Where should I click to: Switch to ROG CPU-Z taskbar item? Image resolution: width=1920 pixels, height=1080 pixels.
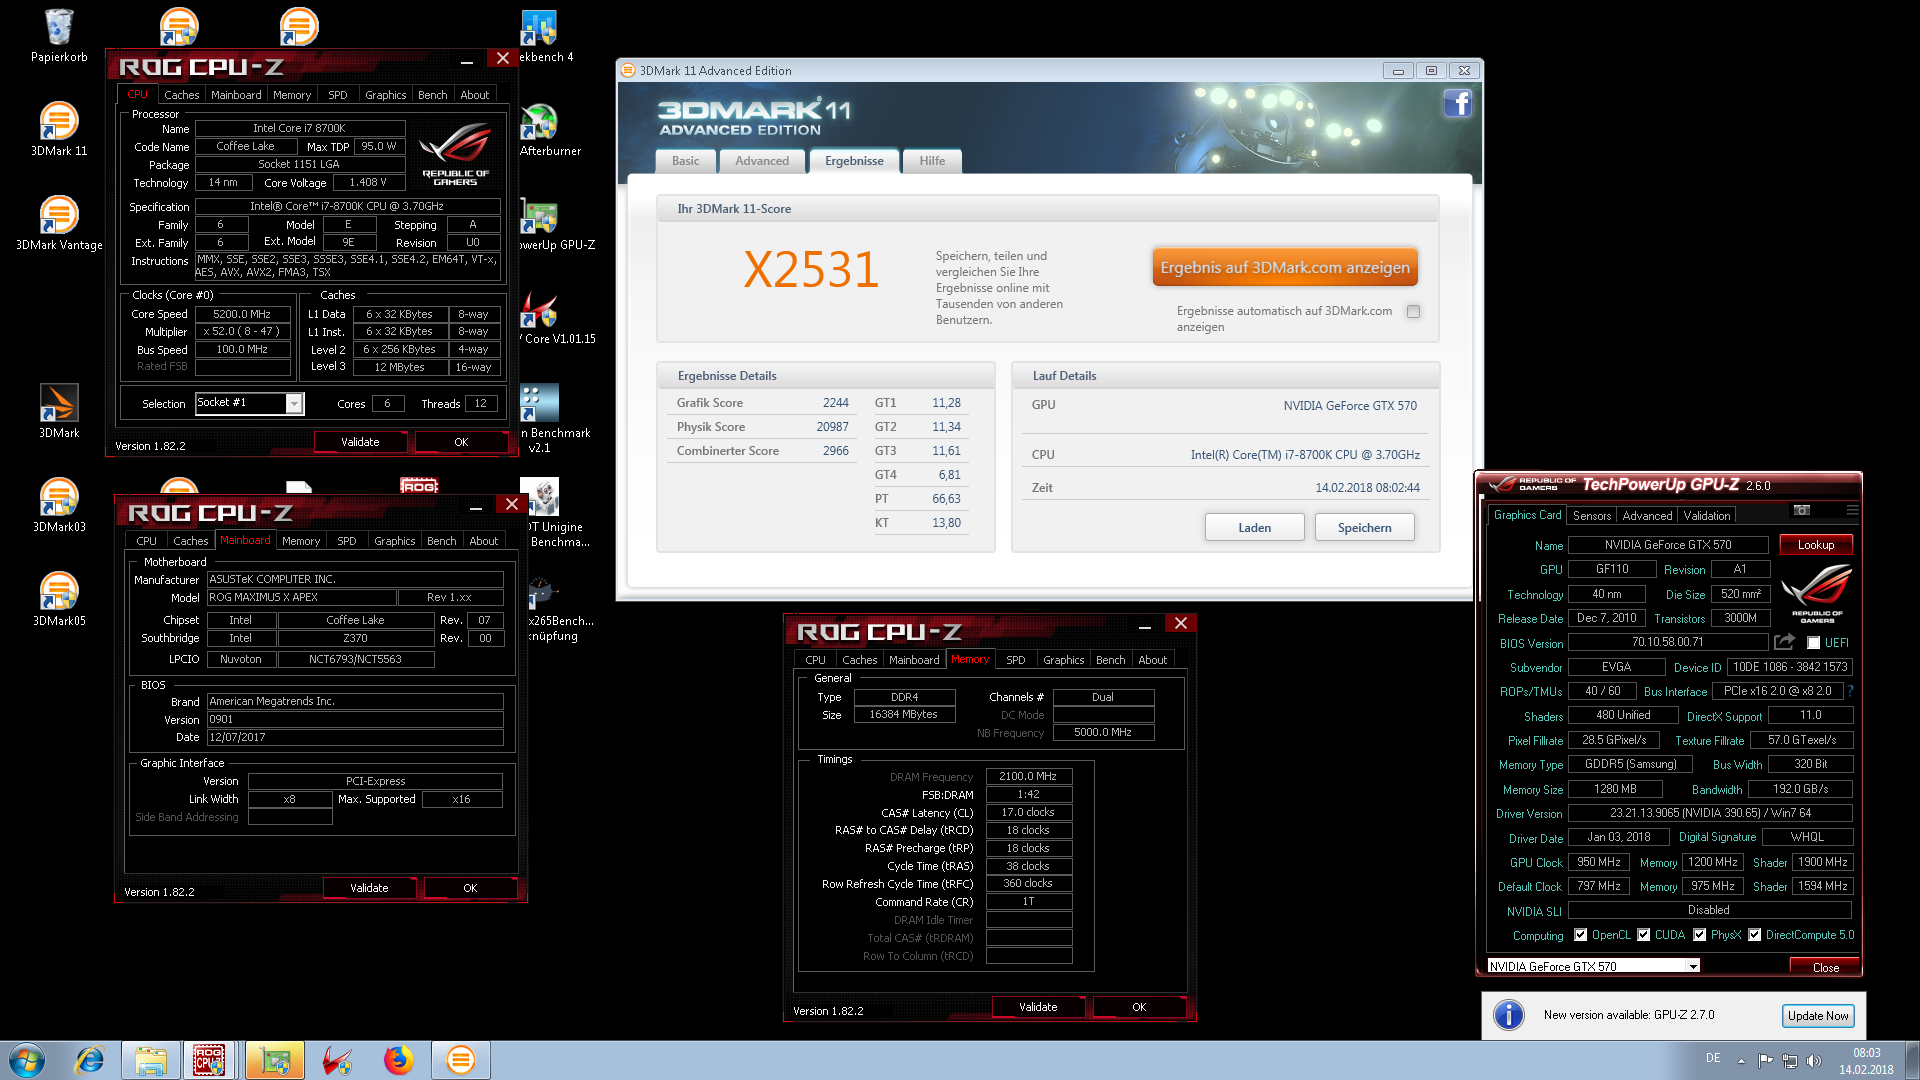(210, 1060)
